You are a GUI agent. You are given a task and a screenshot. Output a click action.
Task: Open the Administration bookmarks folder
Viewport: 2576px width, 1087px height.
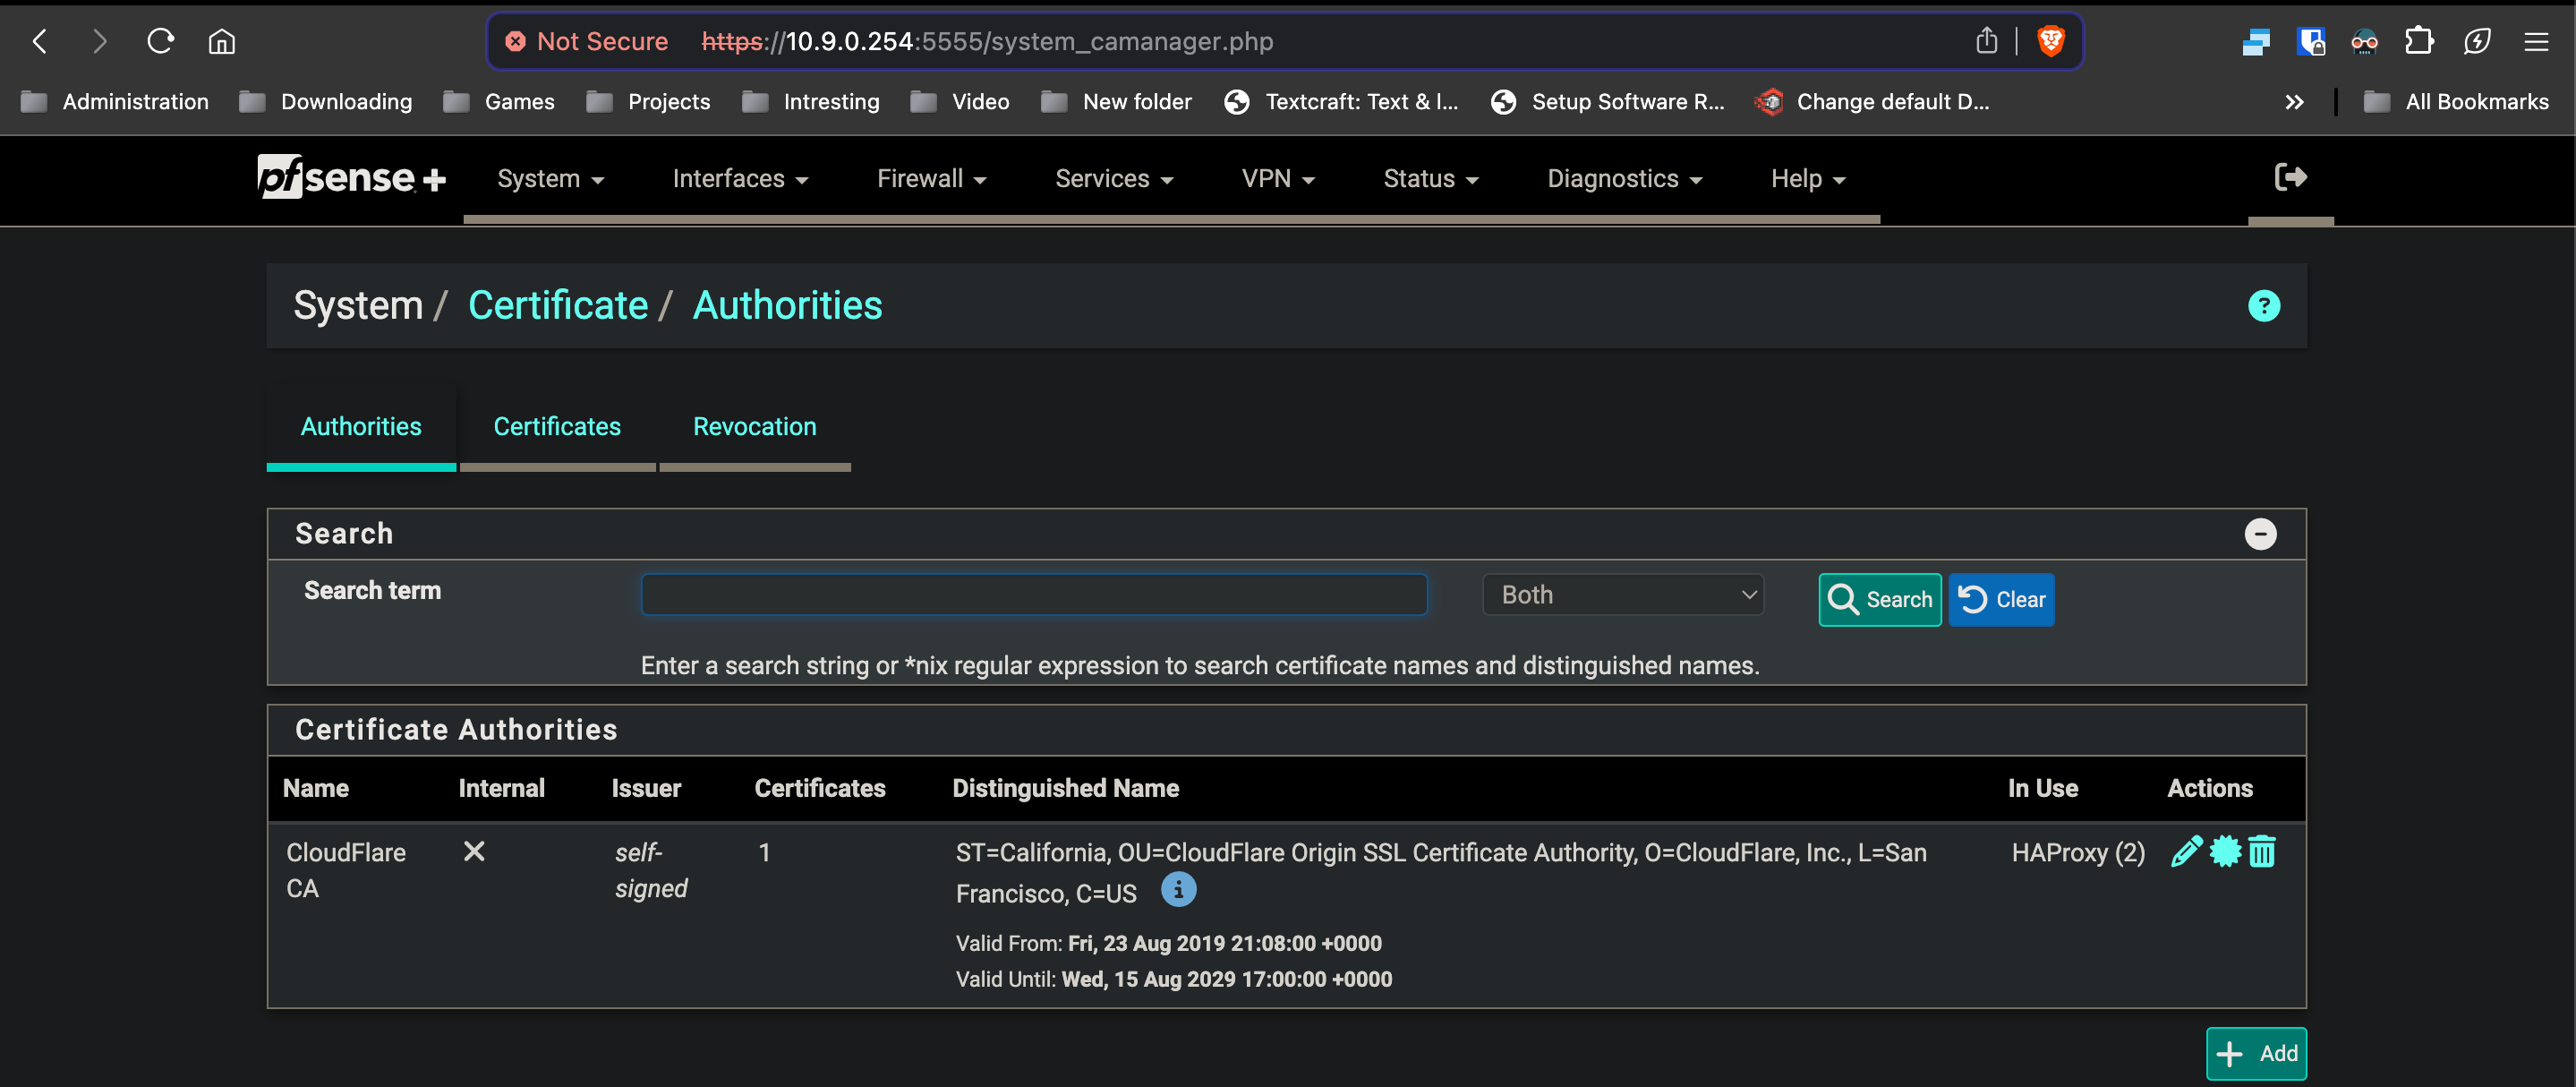pyautogui.click(x=115, y=102)
